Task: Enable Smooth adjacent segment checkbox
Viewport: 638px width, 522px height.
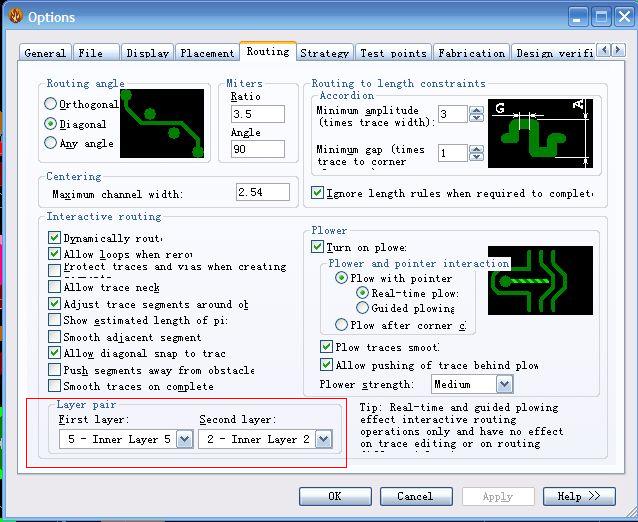Action: (x=54, y=337)
